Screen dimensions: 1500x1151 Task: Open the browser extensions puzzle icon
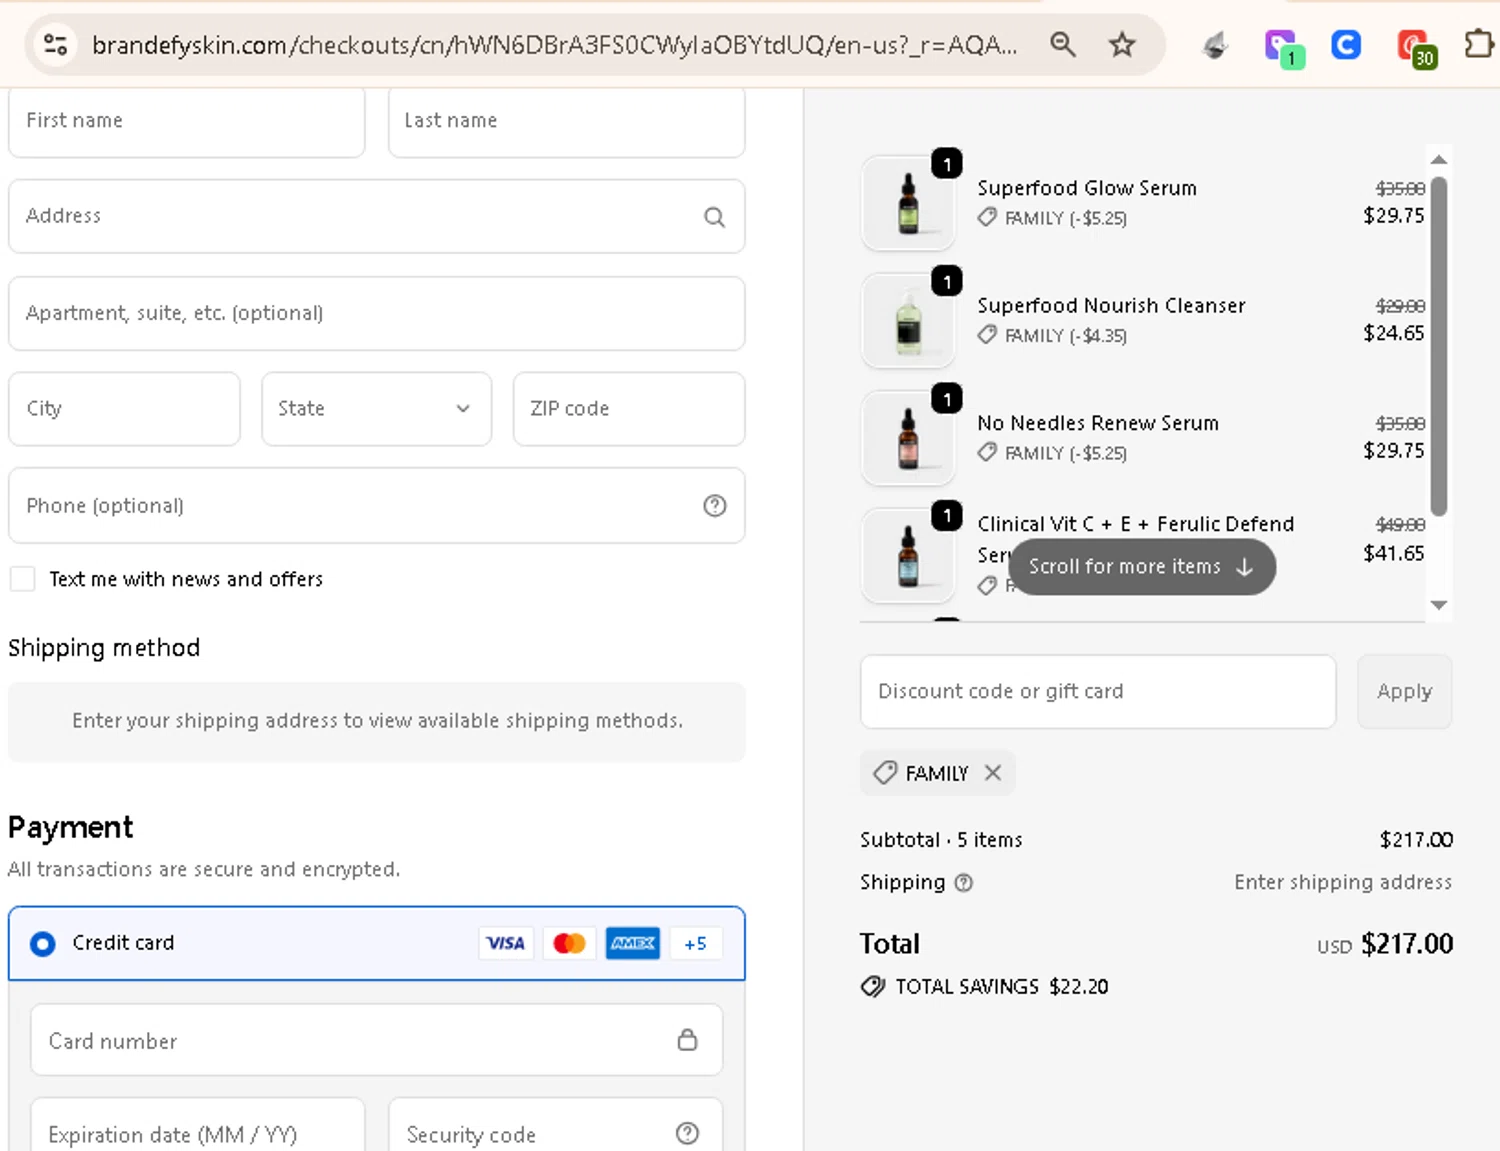tap(1478, 45)
